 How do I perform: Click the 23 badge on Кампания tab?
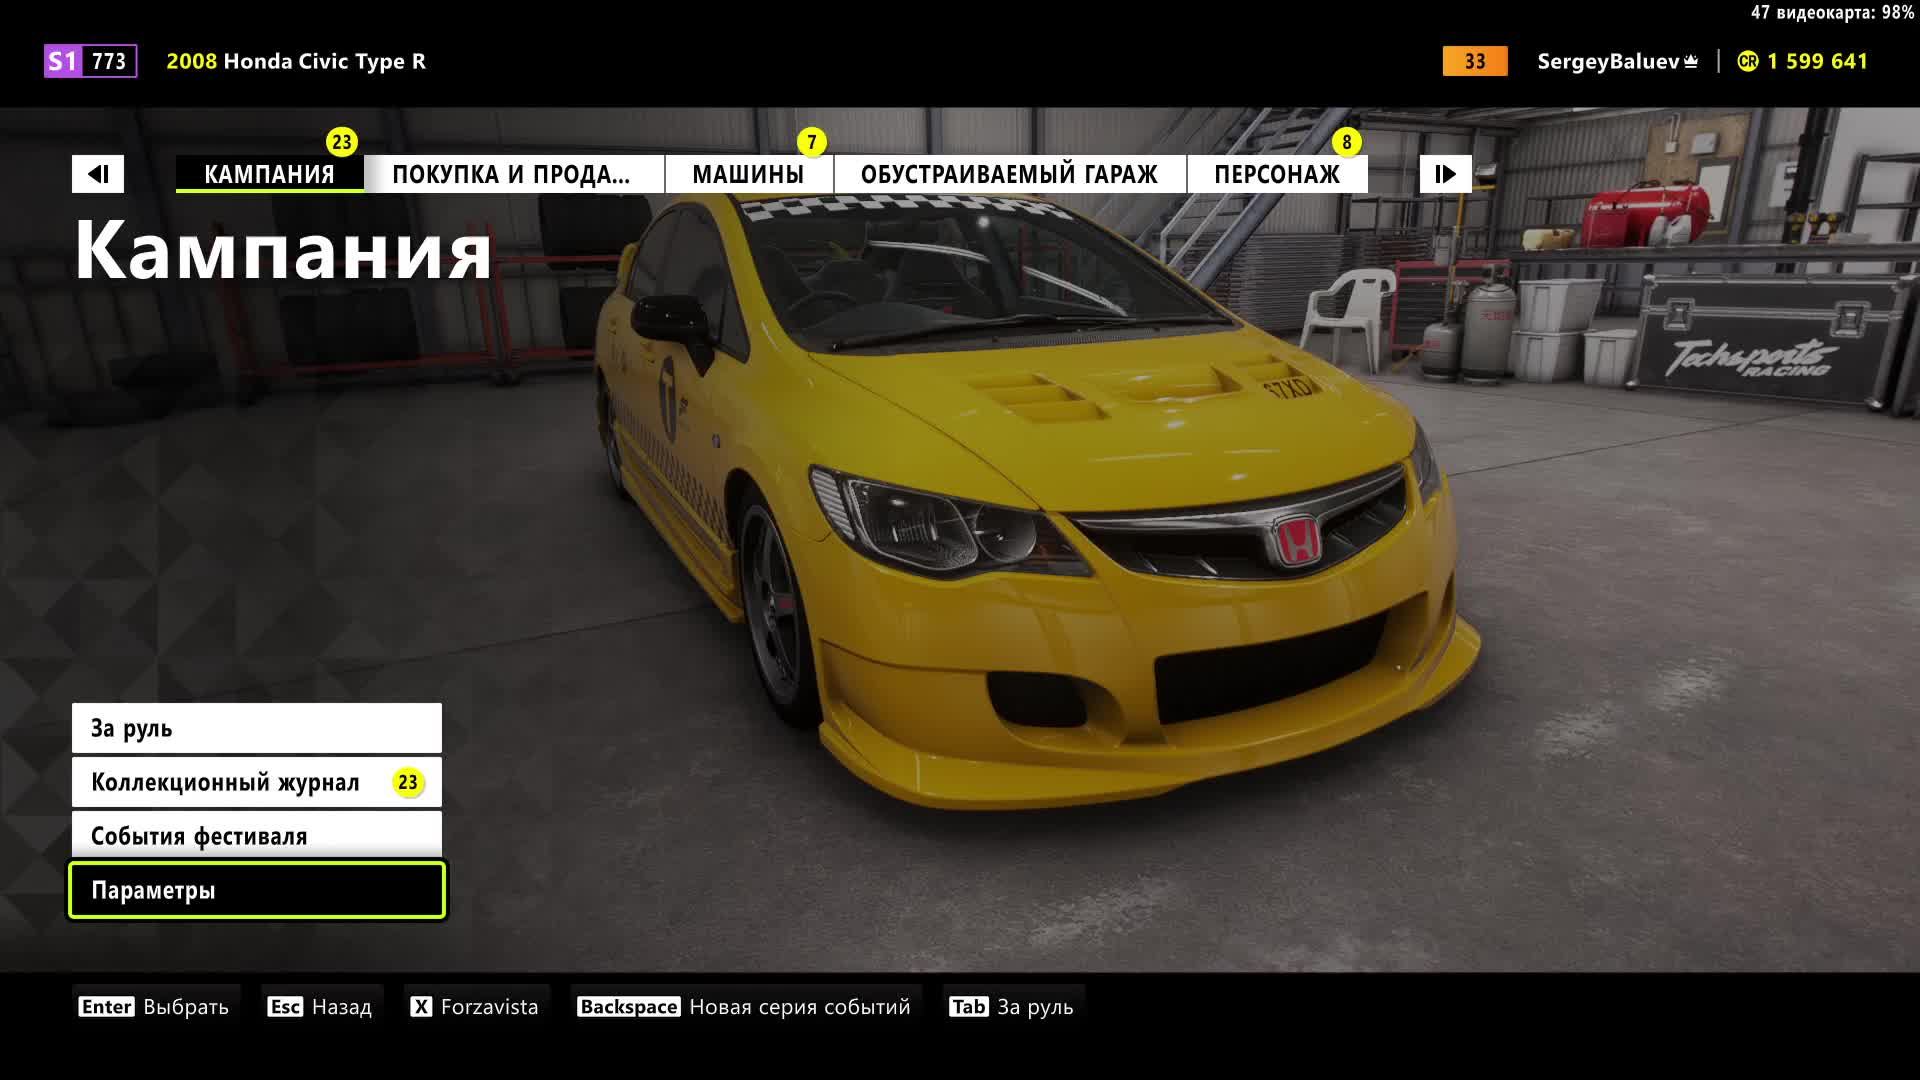click(x=342, y=142)
